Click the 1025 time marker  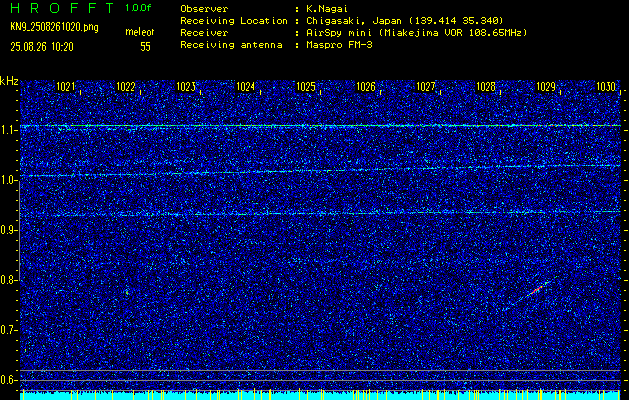click(x=306, y=87)
